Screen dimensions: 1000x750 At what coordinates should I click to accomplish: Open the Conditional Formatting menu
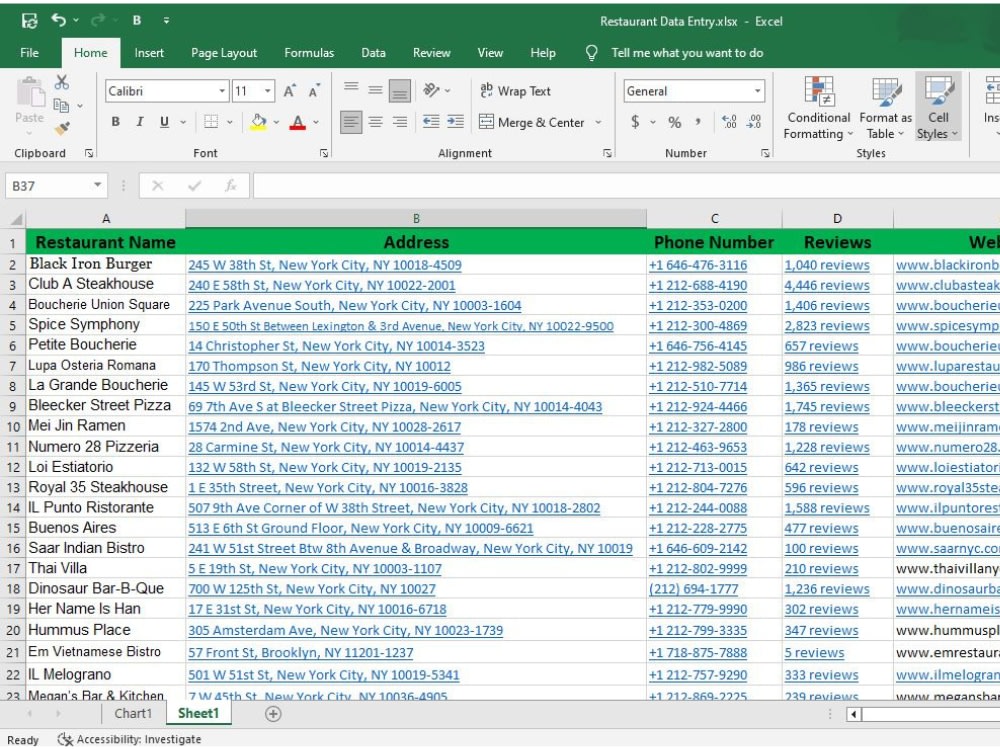[818, 107]
